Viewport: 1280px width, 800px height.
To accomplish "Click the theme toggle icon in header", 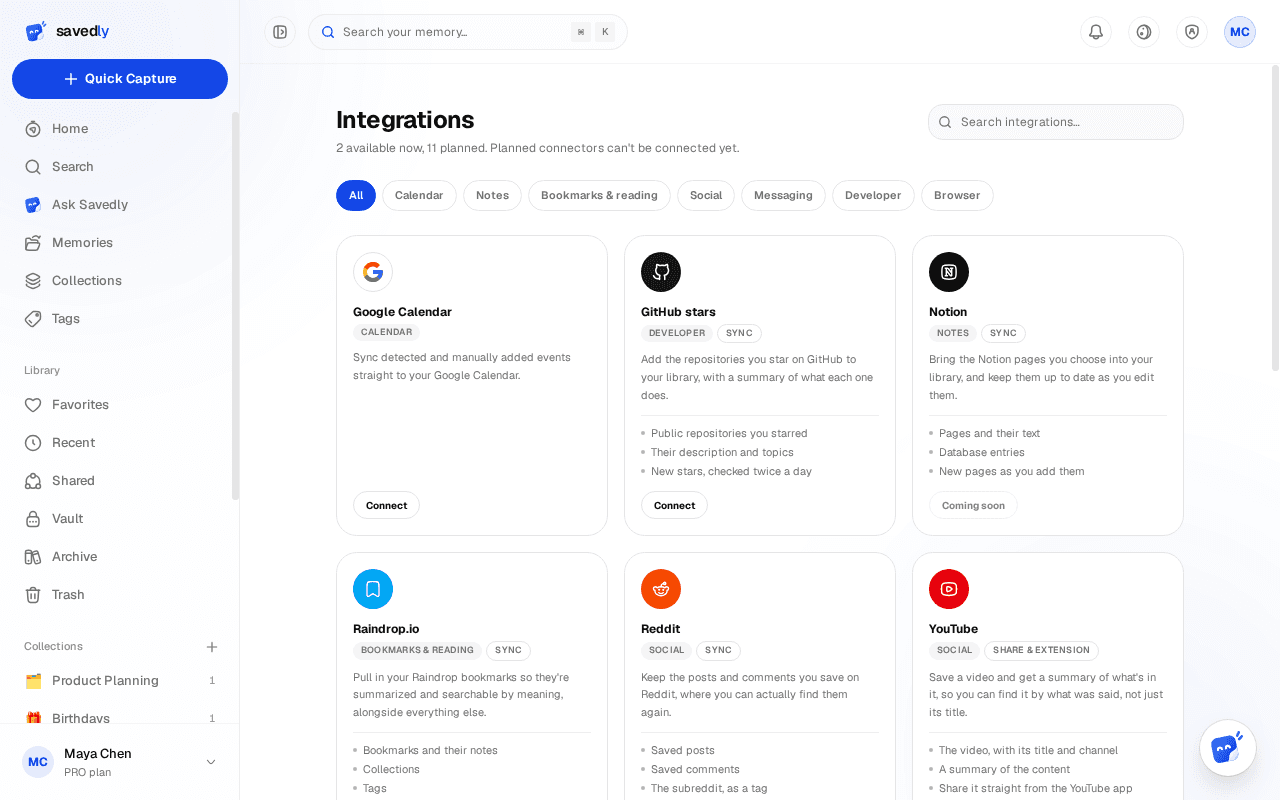I will [x=1144, y=32].
